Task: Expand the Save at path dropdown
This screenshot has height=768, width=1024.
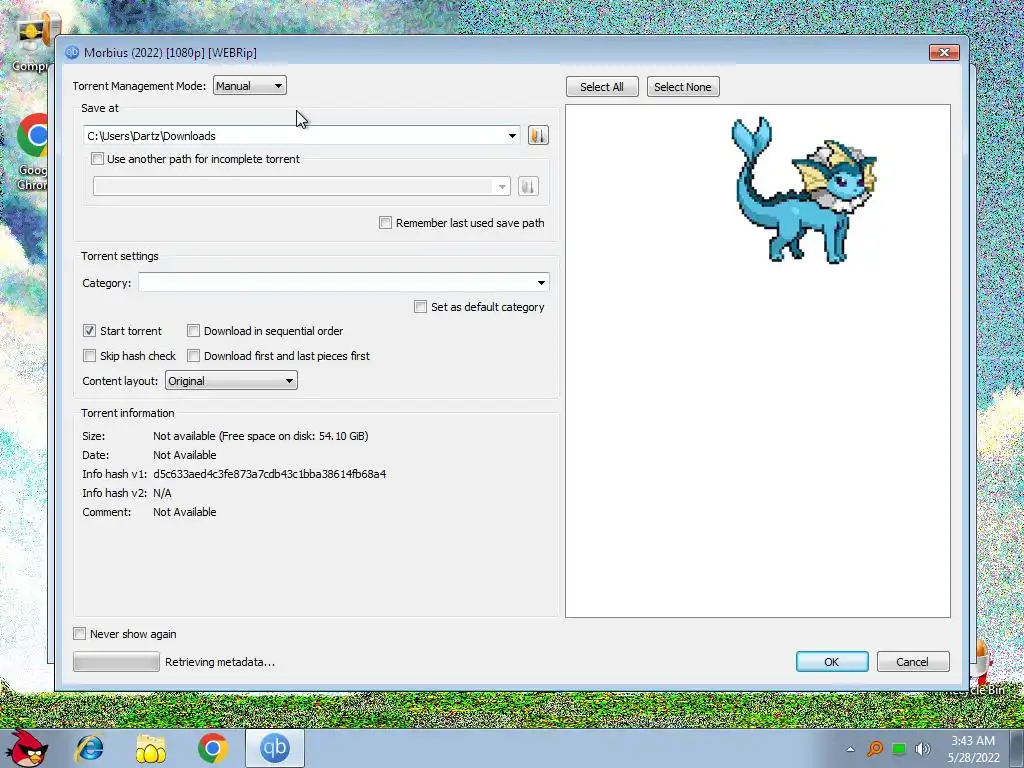Action: pyautogui.click(x=512, y=136)
